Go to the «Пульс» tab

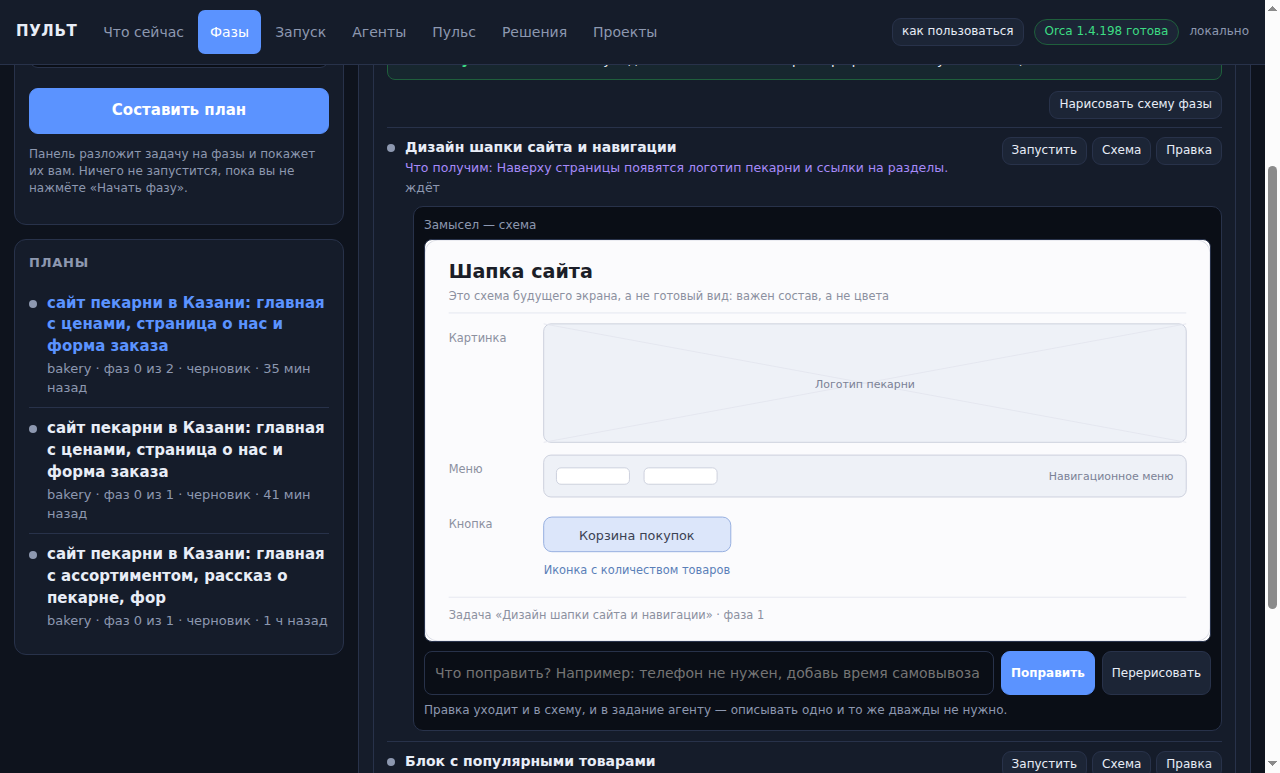pyautogui.click(x=454, y=32)
